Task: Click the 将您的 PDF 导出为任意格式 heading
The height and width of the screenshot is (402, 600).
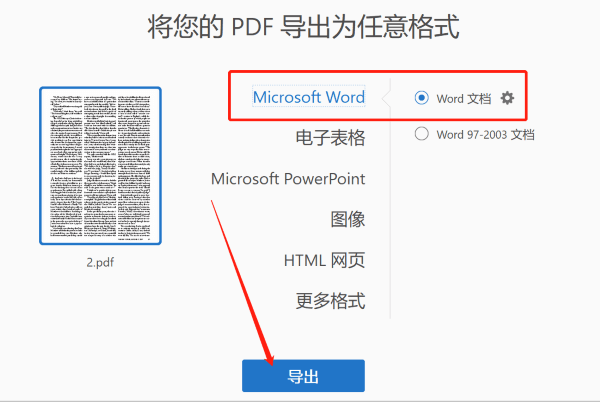Action: tap(300, 26)
